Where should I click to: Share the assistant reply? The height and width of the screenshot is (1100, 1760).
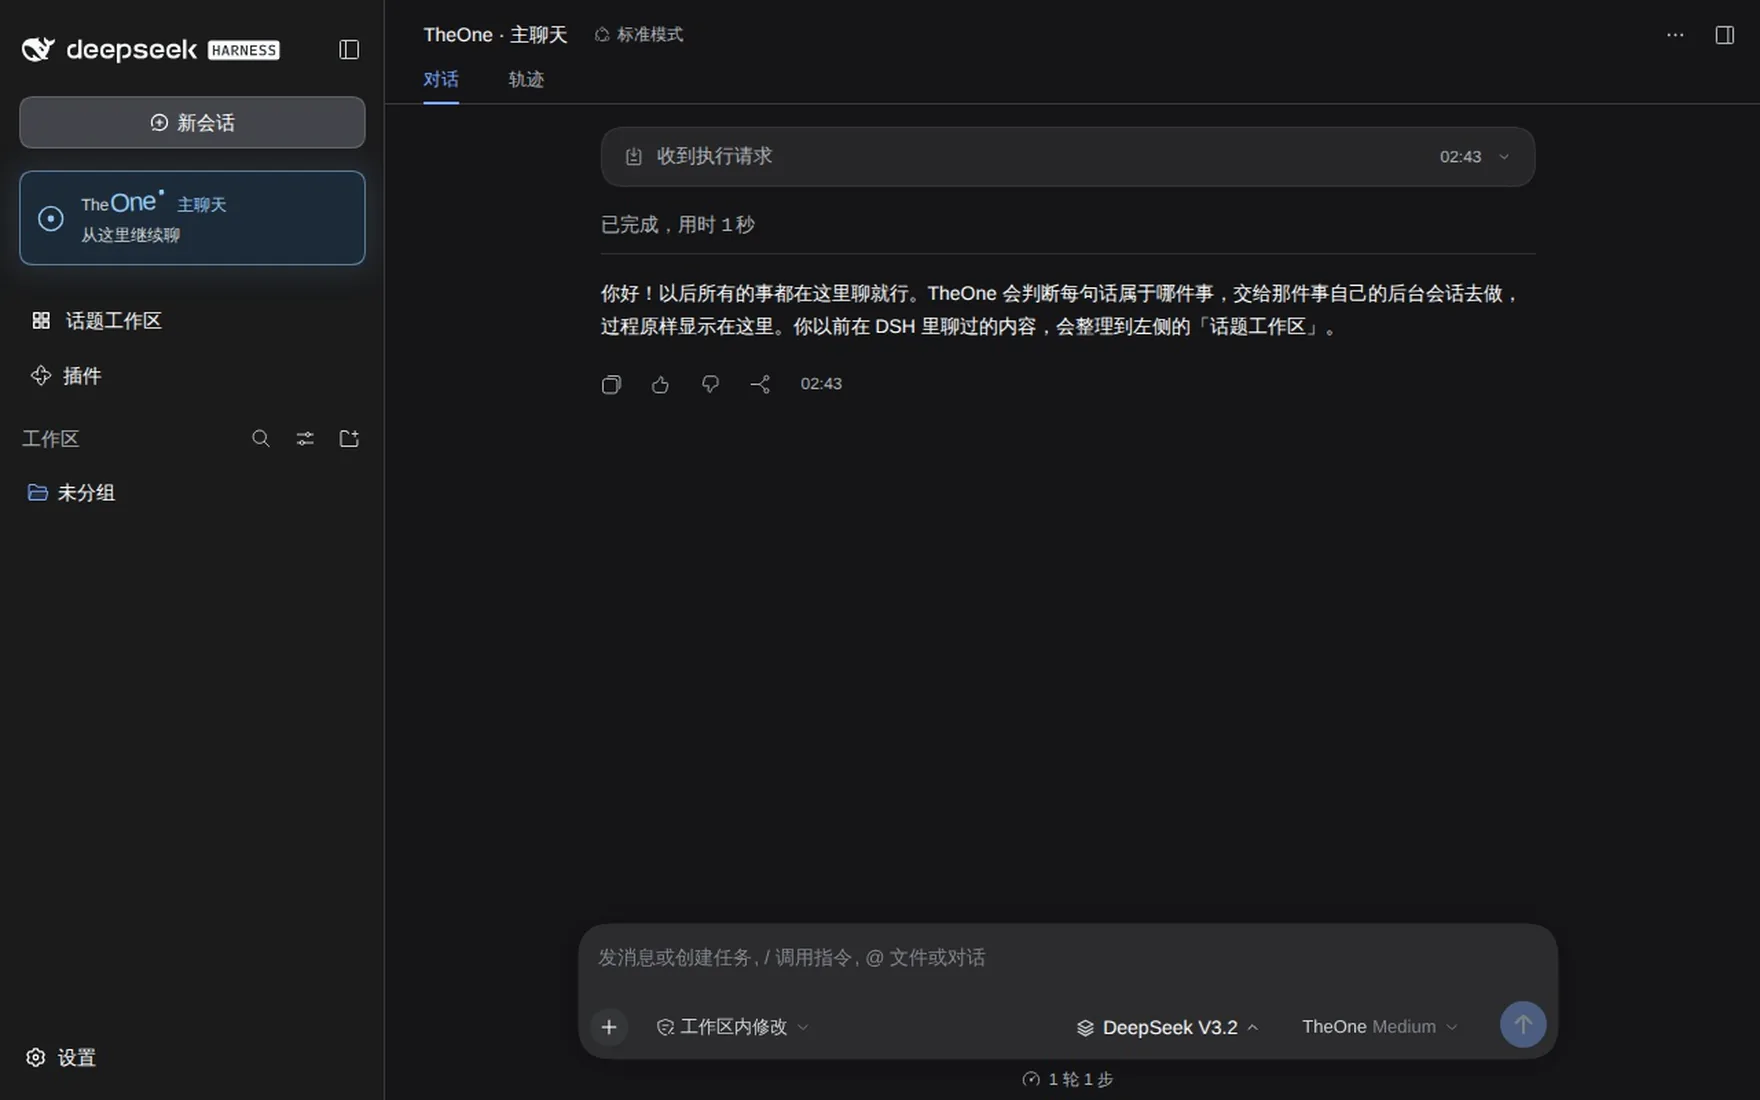point(760,384)
